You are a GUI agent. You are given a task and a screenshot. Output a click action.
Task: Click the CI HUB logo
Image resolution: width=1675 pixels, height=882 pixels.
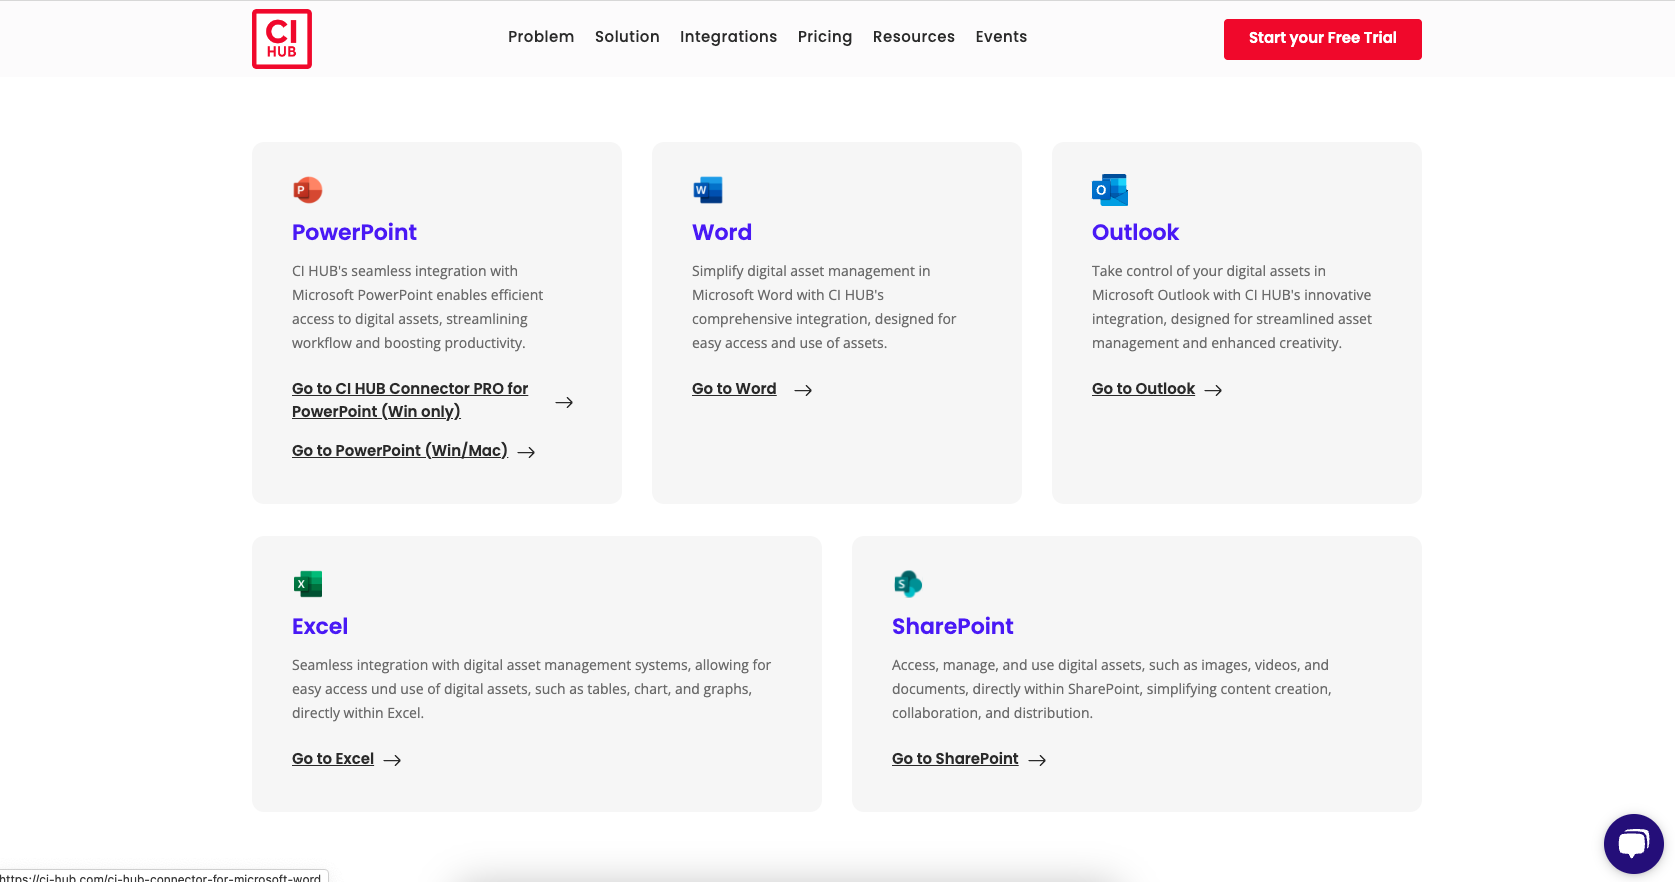tap(281, 39)
